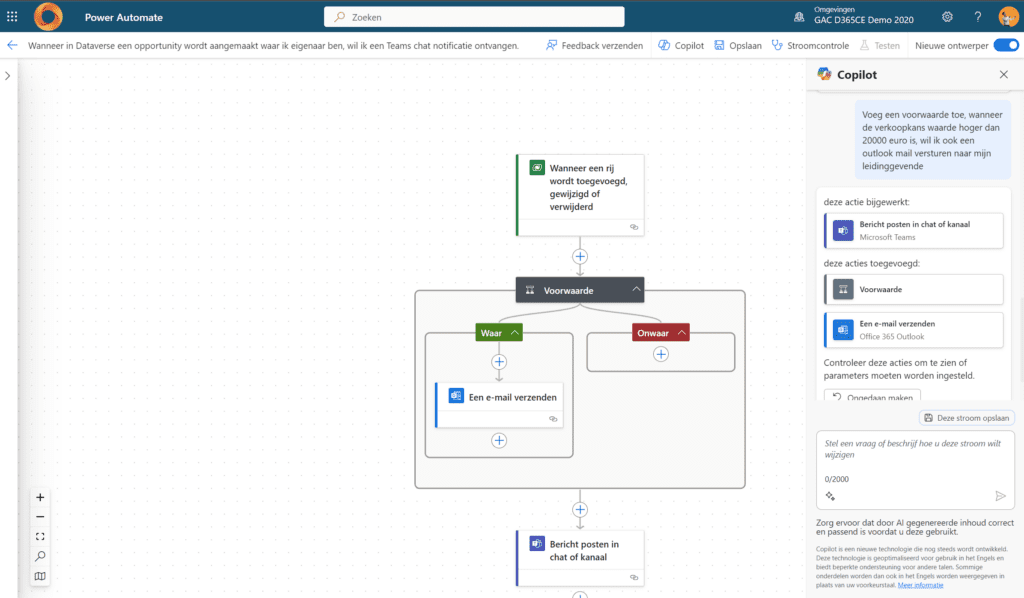This screenshot has height=598, width=1024.
Task: Expand the left side panel chevron
Action: tap(8, 76)
